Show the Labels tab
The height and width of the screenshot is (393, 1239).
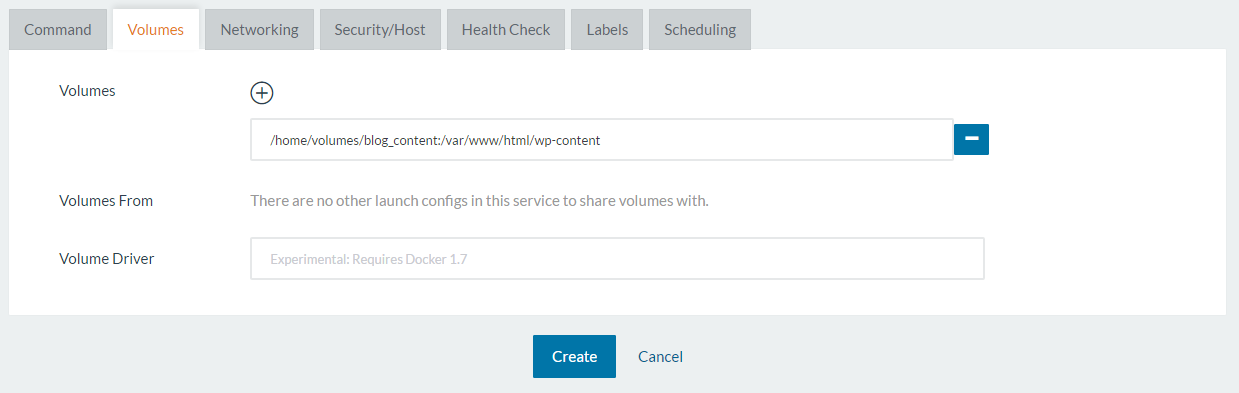click(607, 29)
